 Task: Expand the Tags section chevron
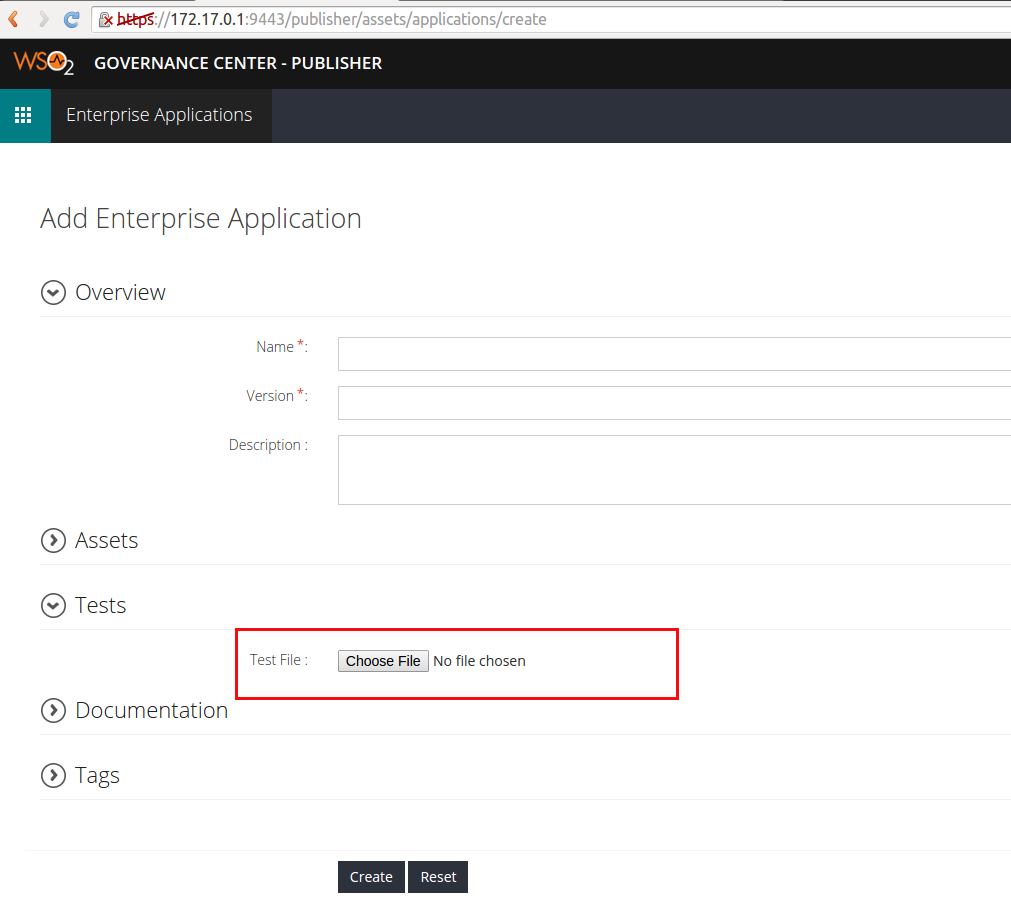54,776
